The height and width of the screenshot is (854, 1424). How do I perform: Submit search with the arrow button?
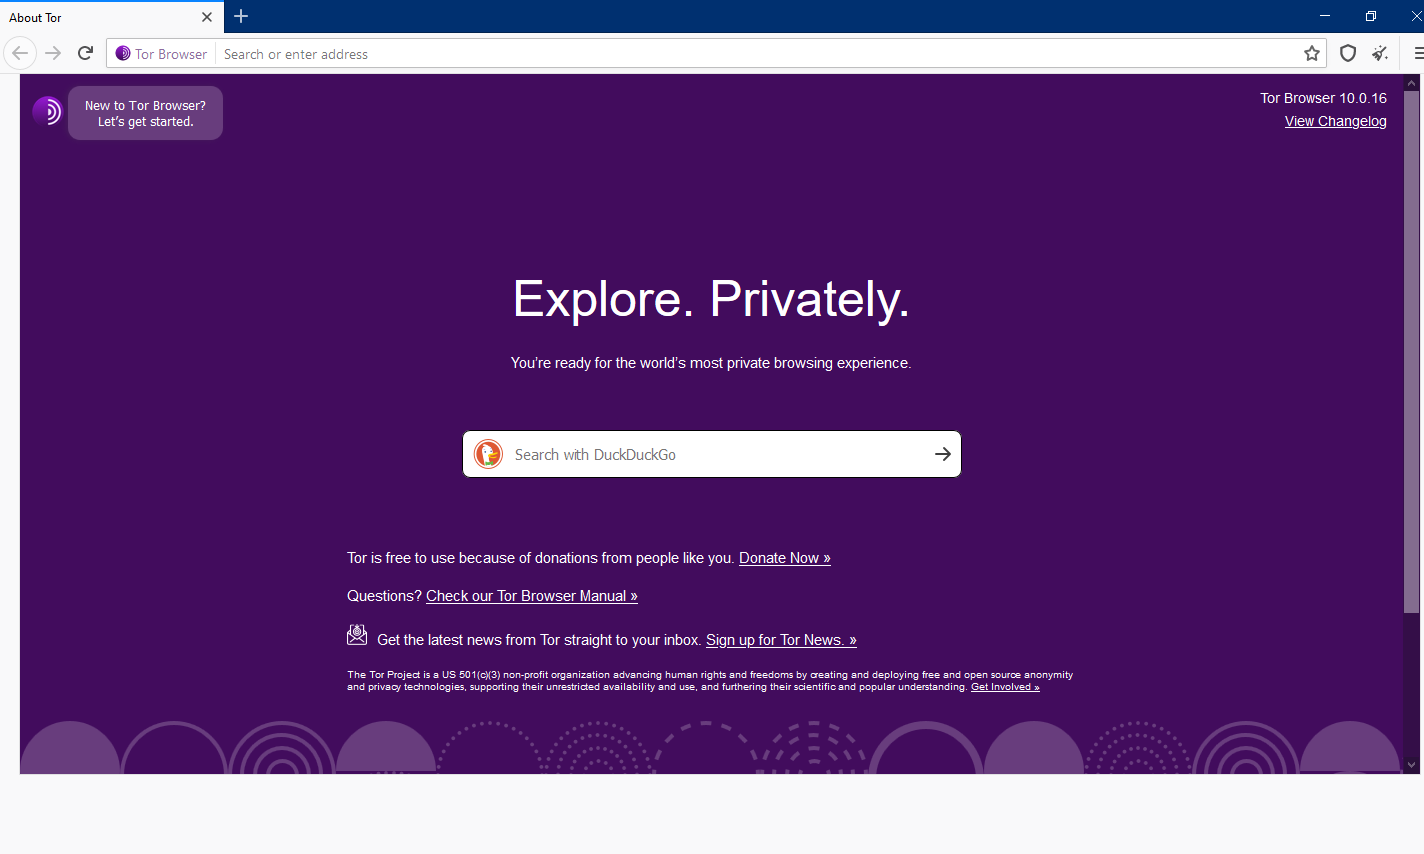tap(942, 454)
